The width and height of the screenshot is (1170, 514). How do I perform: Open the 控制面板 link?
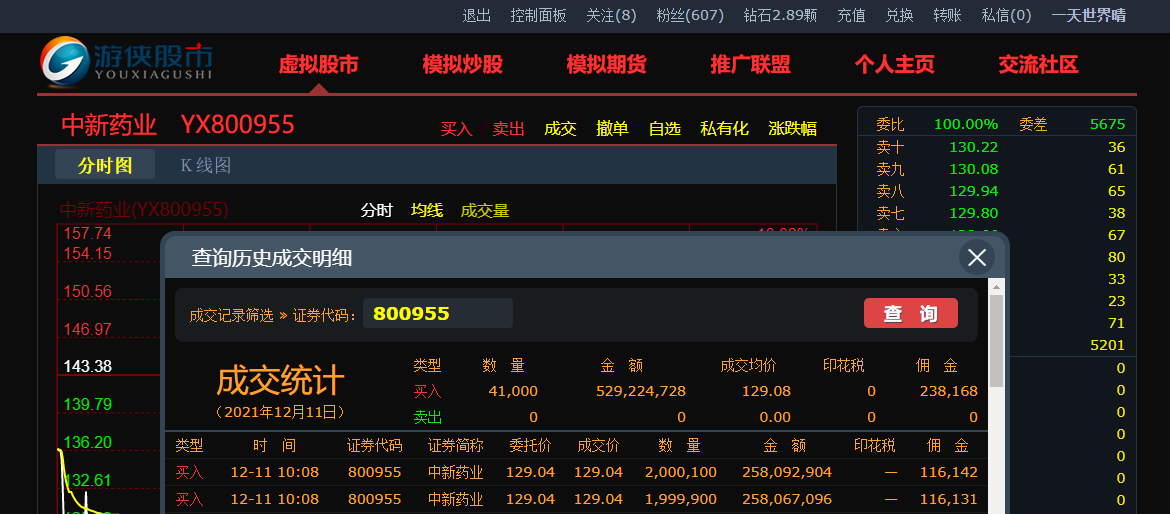pos(539,15)
